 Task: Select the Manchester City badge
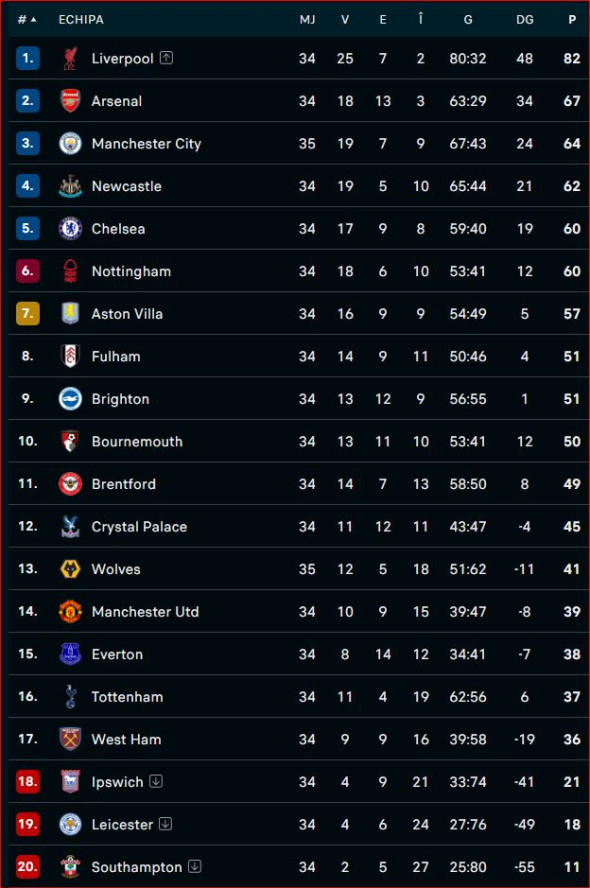point(69,143)
